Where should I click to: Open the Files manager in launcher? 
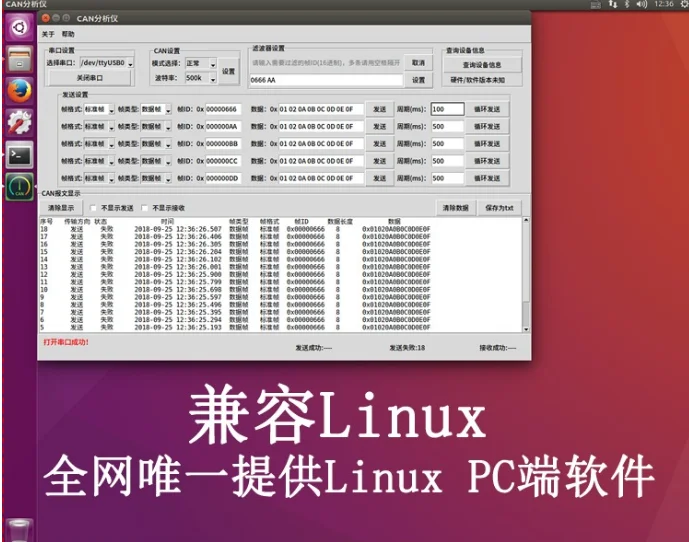tap(19, 59)
